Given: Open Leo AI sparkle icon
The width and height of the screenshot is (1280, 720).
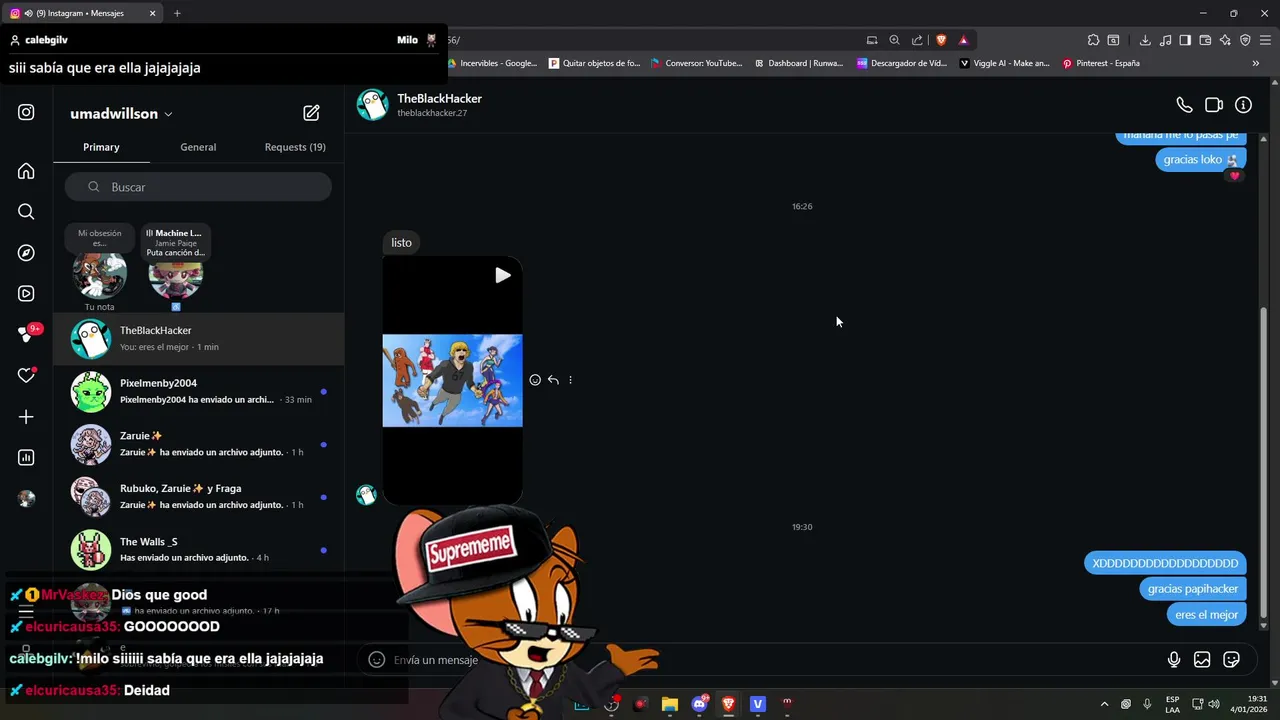Looking at the screenshot, I should point(1225,40).
